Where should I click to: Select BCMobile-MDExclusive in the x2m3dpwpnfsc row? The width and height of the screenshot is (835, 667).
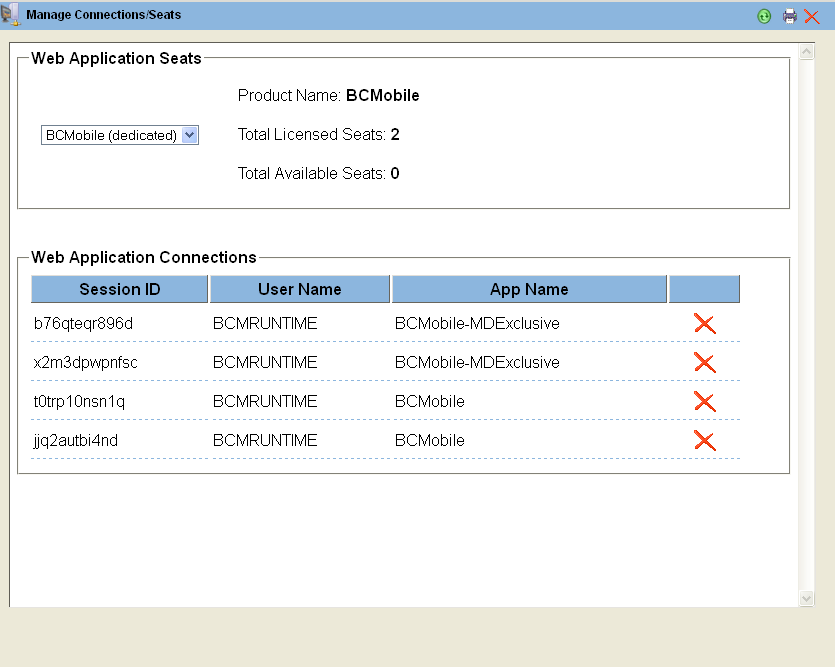coord(477,362)
